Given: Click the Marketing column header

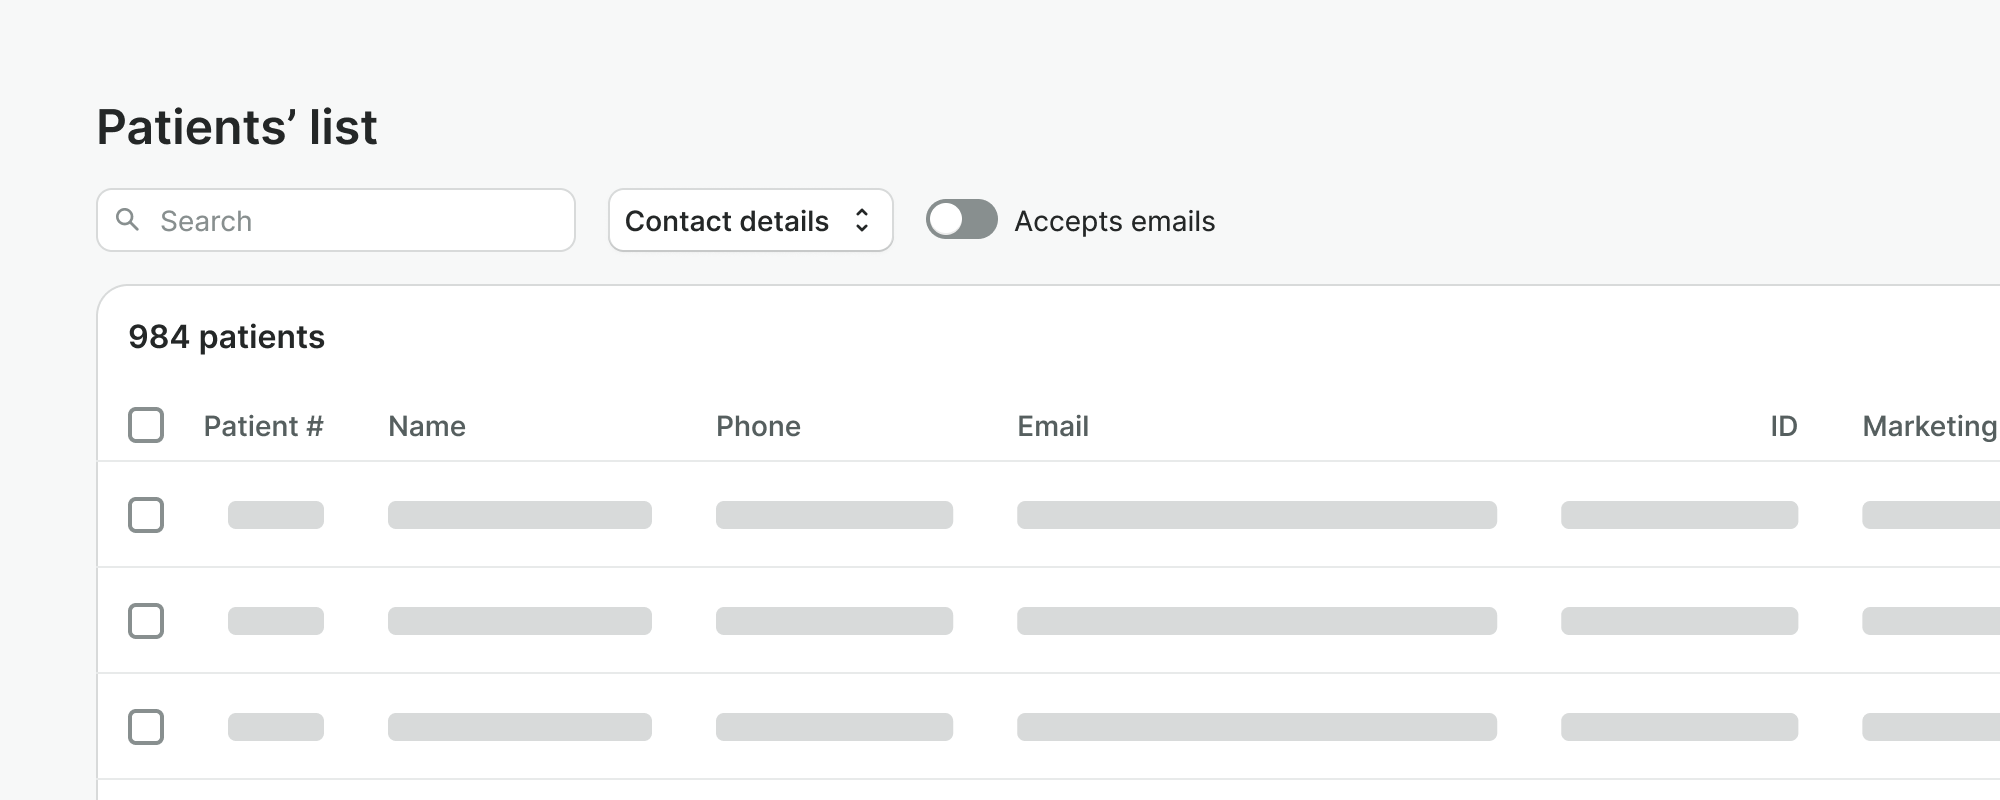Looking at the screenshot, I should tap(1928, 426).
